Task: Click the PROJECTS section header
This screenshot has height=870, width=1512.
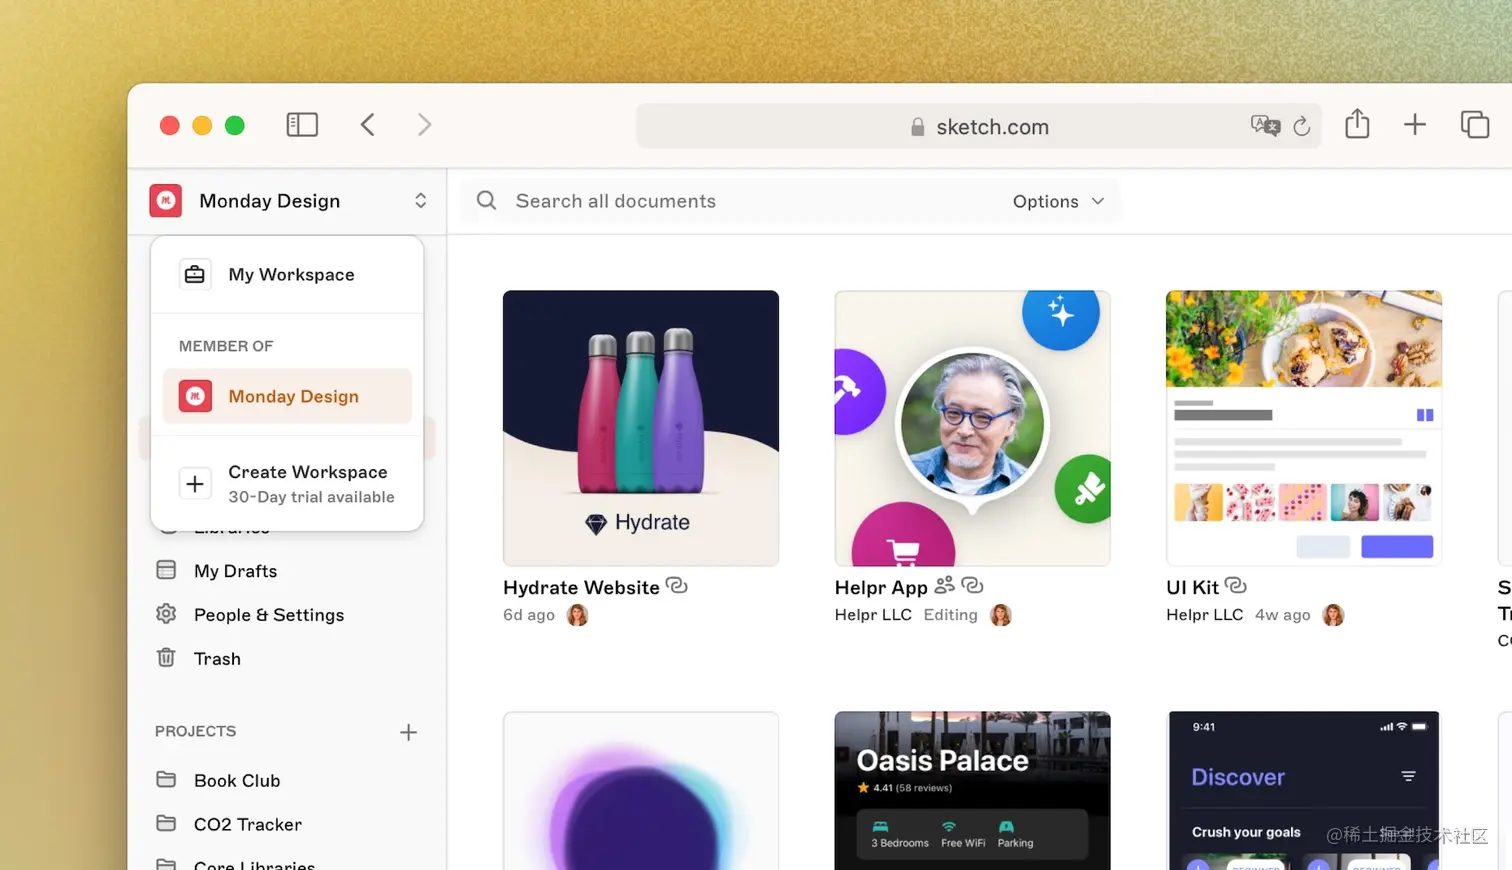Action: (x=196, y=731)
